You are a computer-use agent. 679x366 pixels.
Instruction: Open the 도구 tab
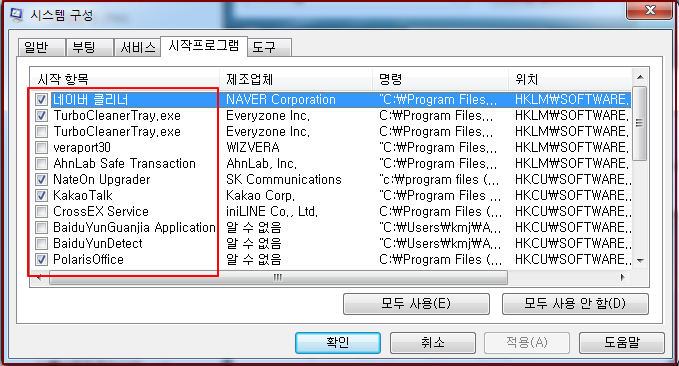point(269,47)
